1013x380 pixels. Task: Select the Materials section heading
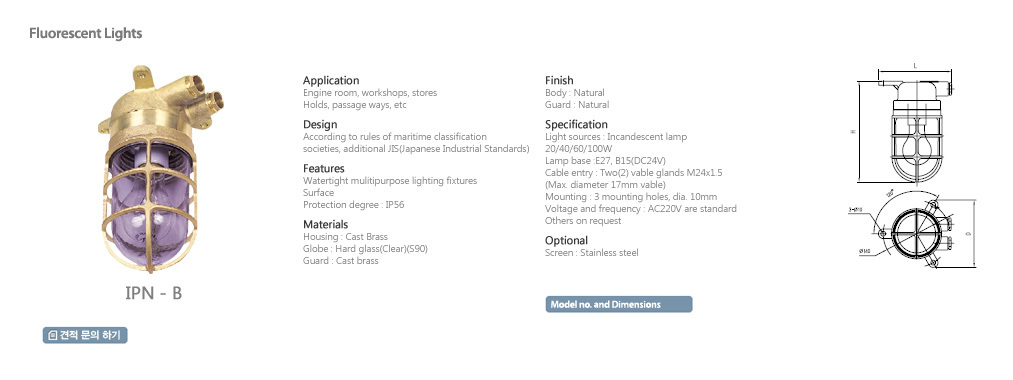pyautogui.click(x=326, y=224)
